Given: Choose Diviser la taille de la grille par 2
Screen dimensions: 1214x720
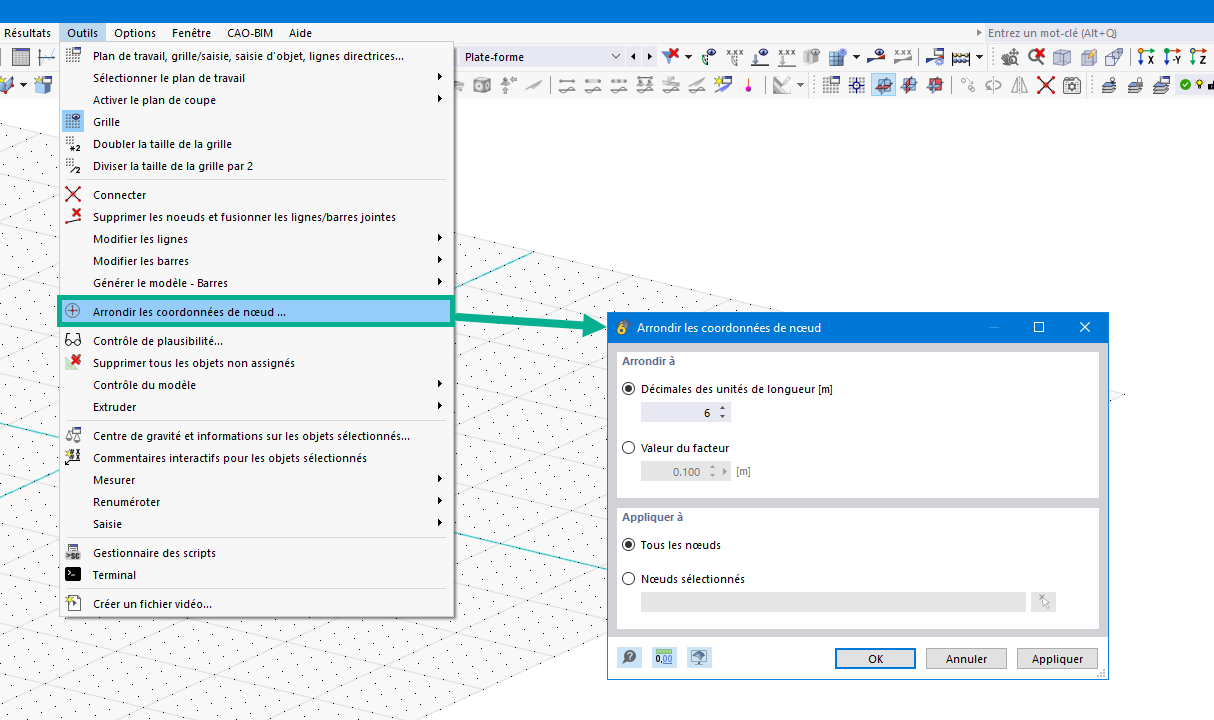Looking at the screenshot, I should click(258, 166).
